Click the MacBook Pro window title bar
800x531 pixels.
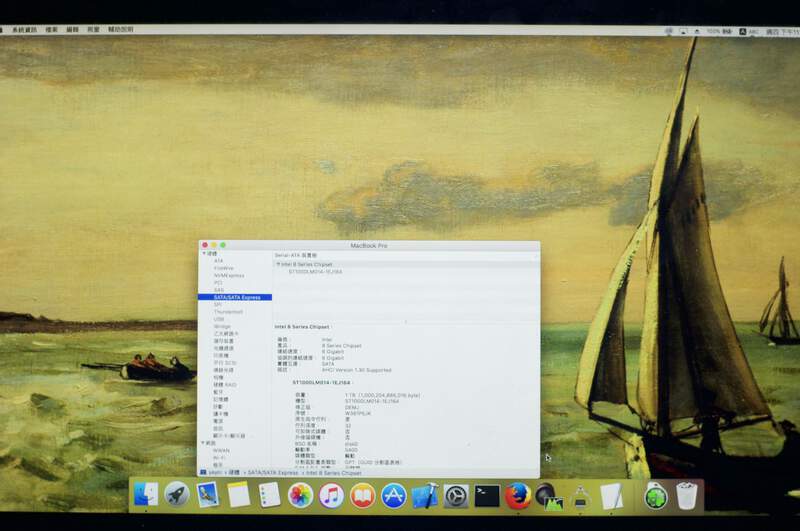click(x=368, y=245)
